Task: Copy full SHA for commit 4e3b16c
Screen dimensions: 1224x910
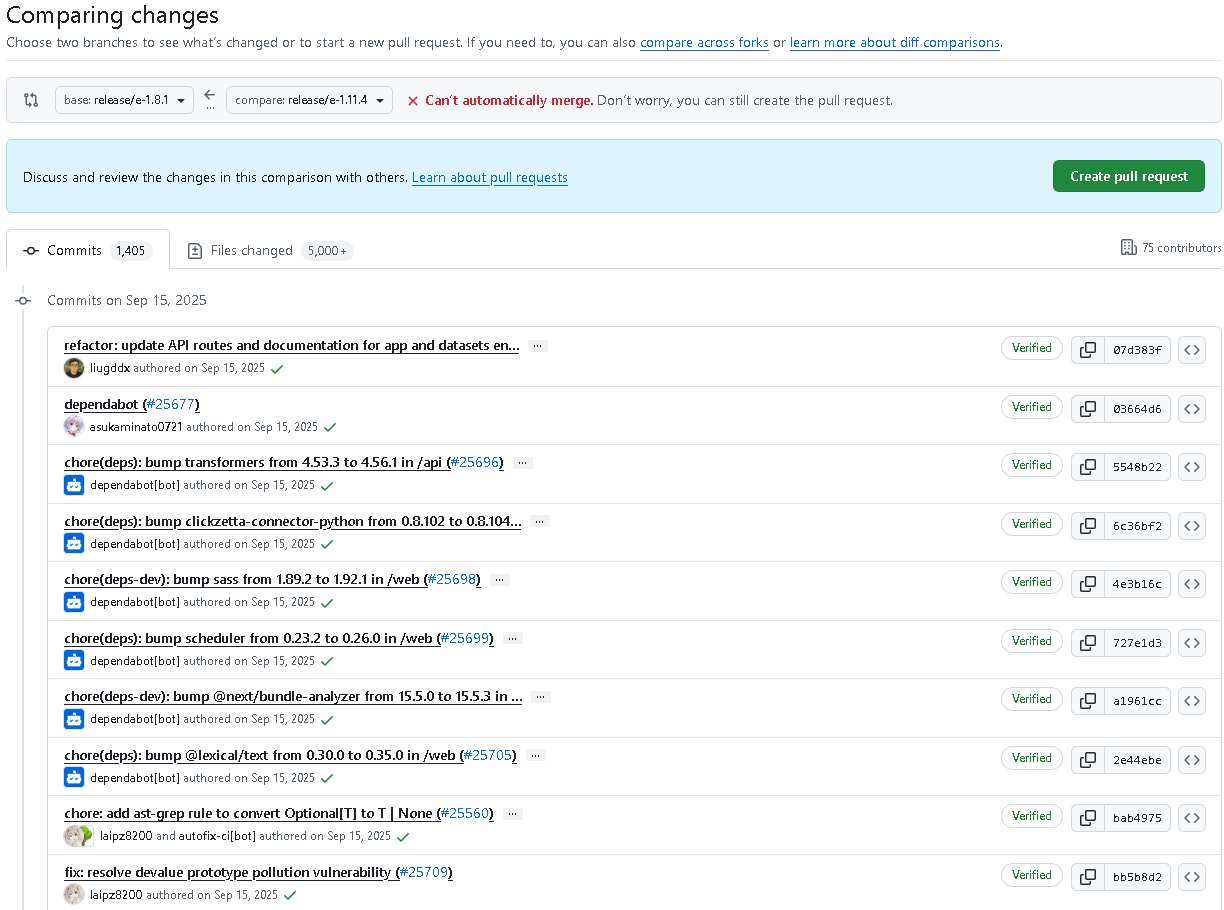Action: tap(1087, 584)
